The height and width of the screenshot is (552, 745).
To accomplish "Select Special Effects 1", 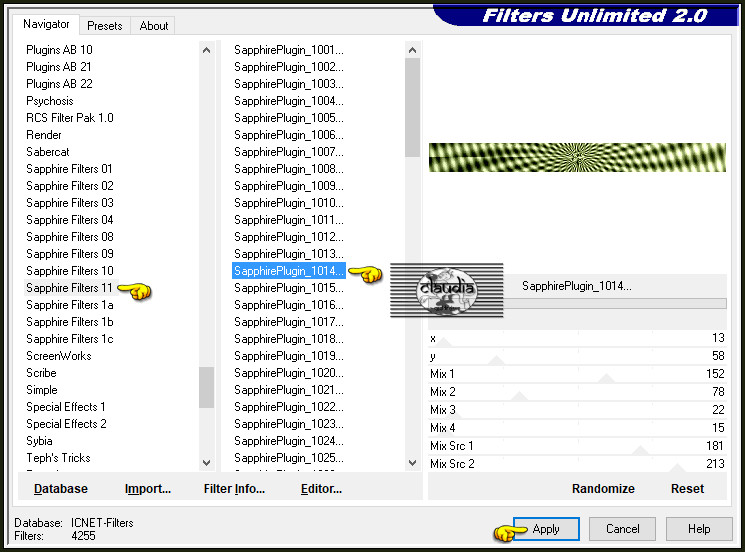I will point(66,407).
